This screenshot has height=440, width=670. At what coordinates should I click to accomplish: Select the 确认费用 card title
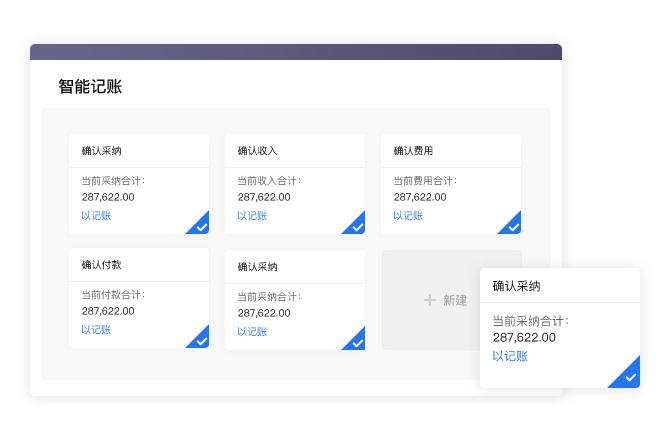413,151
